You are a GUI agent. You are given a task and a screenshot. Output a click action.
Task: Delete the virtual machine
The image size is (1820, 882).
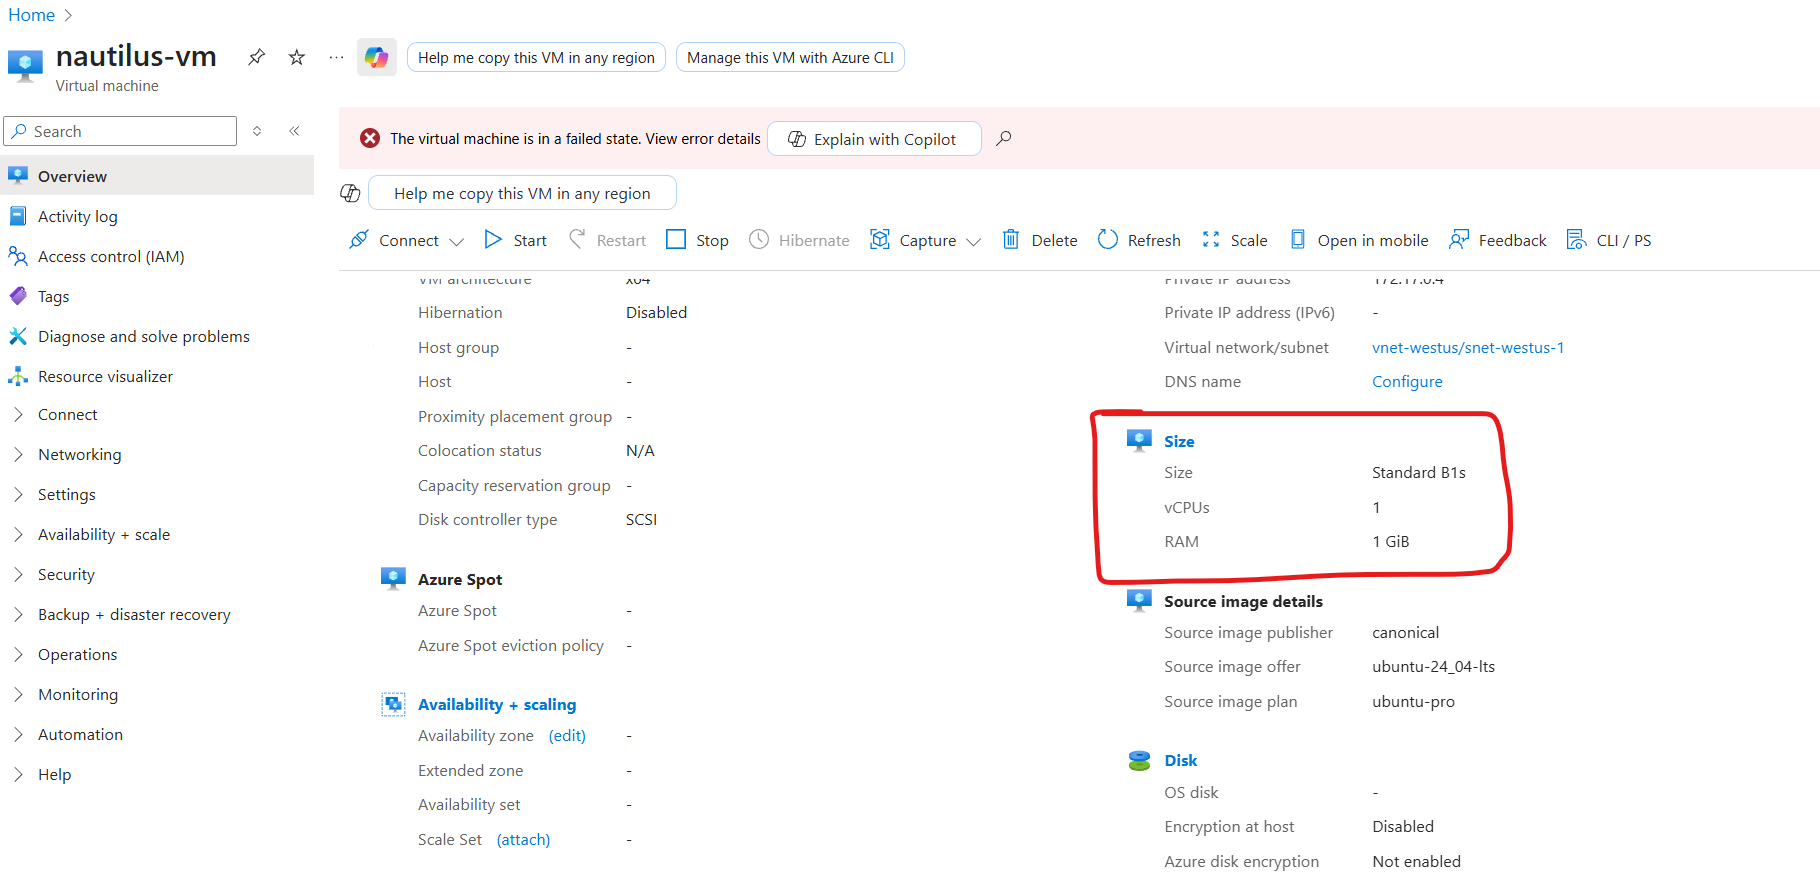point(1040,240)
